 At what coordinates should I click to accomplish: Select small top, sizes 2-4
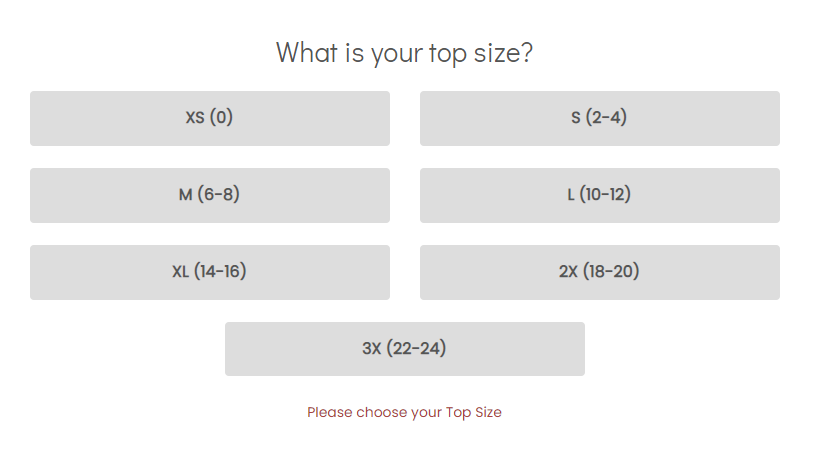599,118
